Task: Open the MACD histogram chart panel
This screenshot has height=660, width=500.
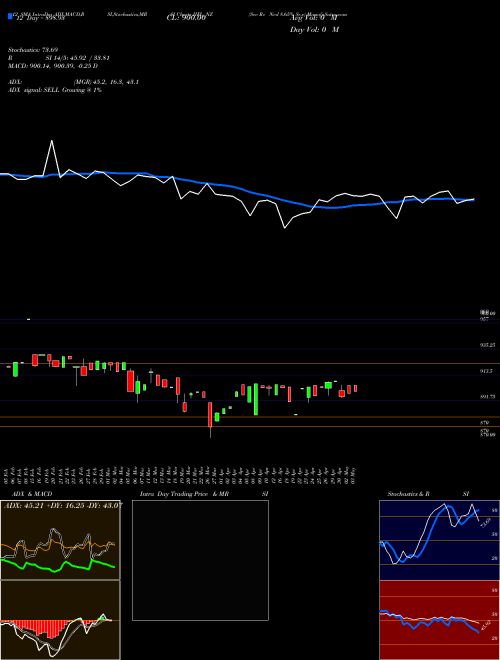Action: tap(60, 620)
